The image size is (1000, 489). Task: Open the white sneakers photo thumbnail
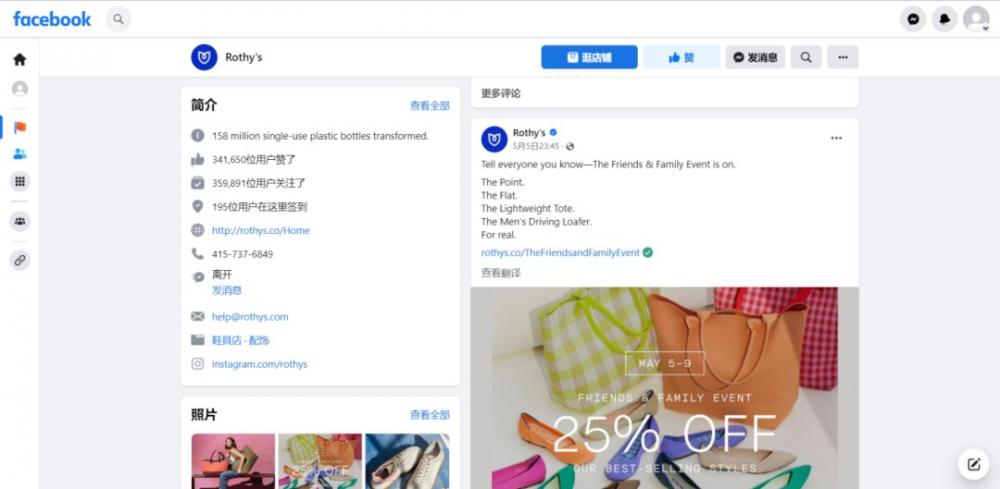408,462
